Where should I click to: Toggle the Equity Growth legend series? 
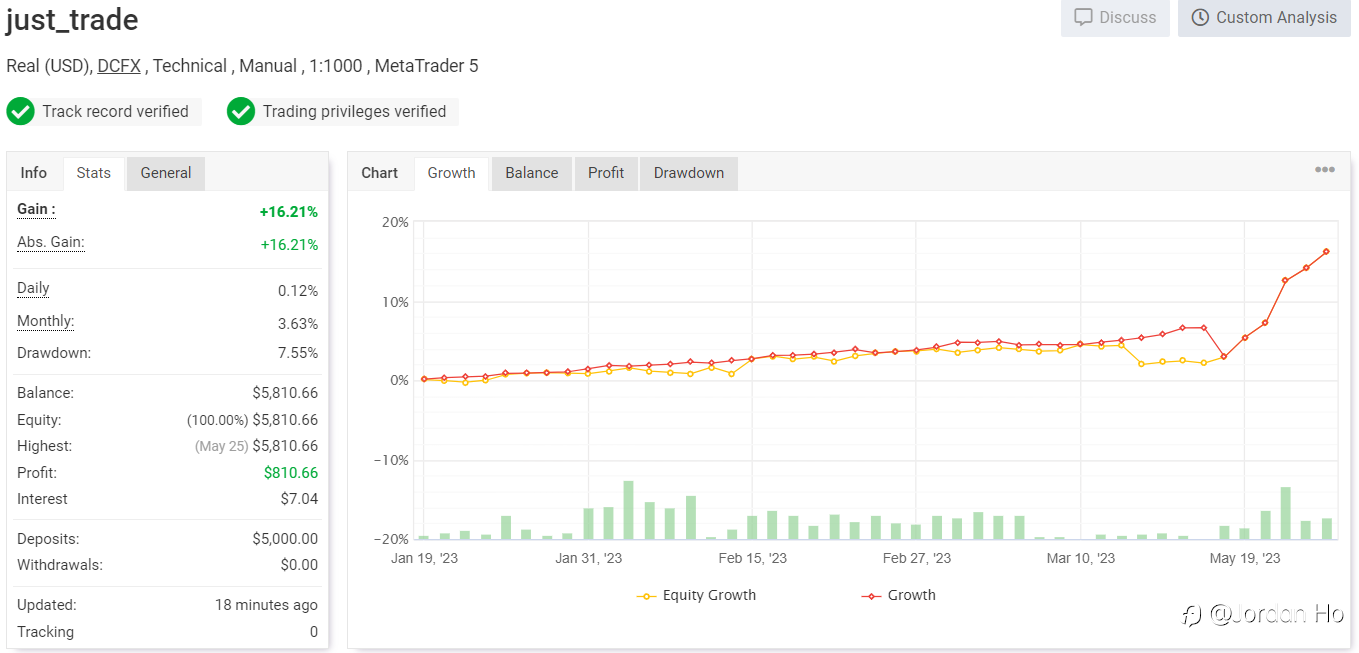click(696, 595)
